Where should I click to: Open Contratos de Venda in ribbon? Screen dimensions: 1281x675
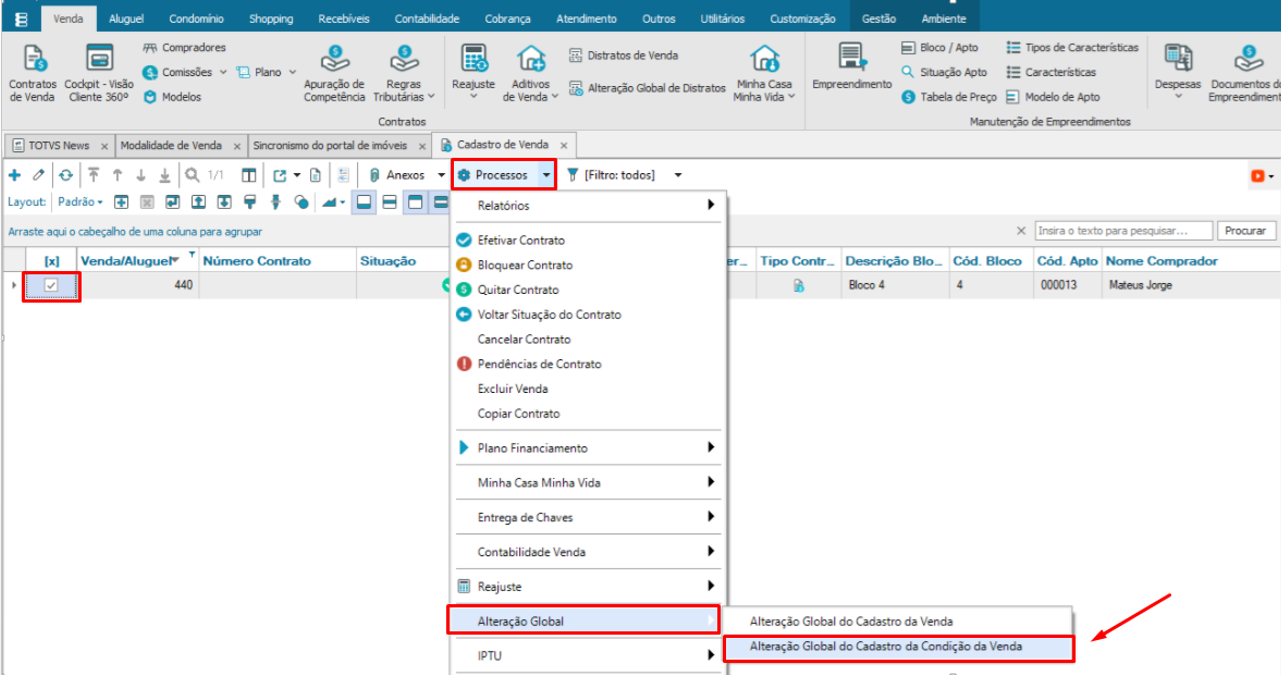(x=33, y=73)
